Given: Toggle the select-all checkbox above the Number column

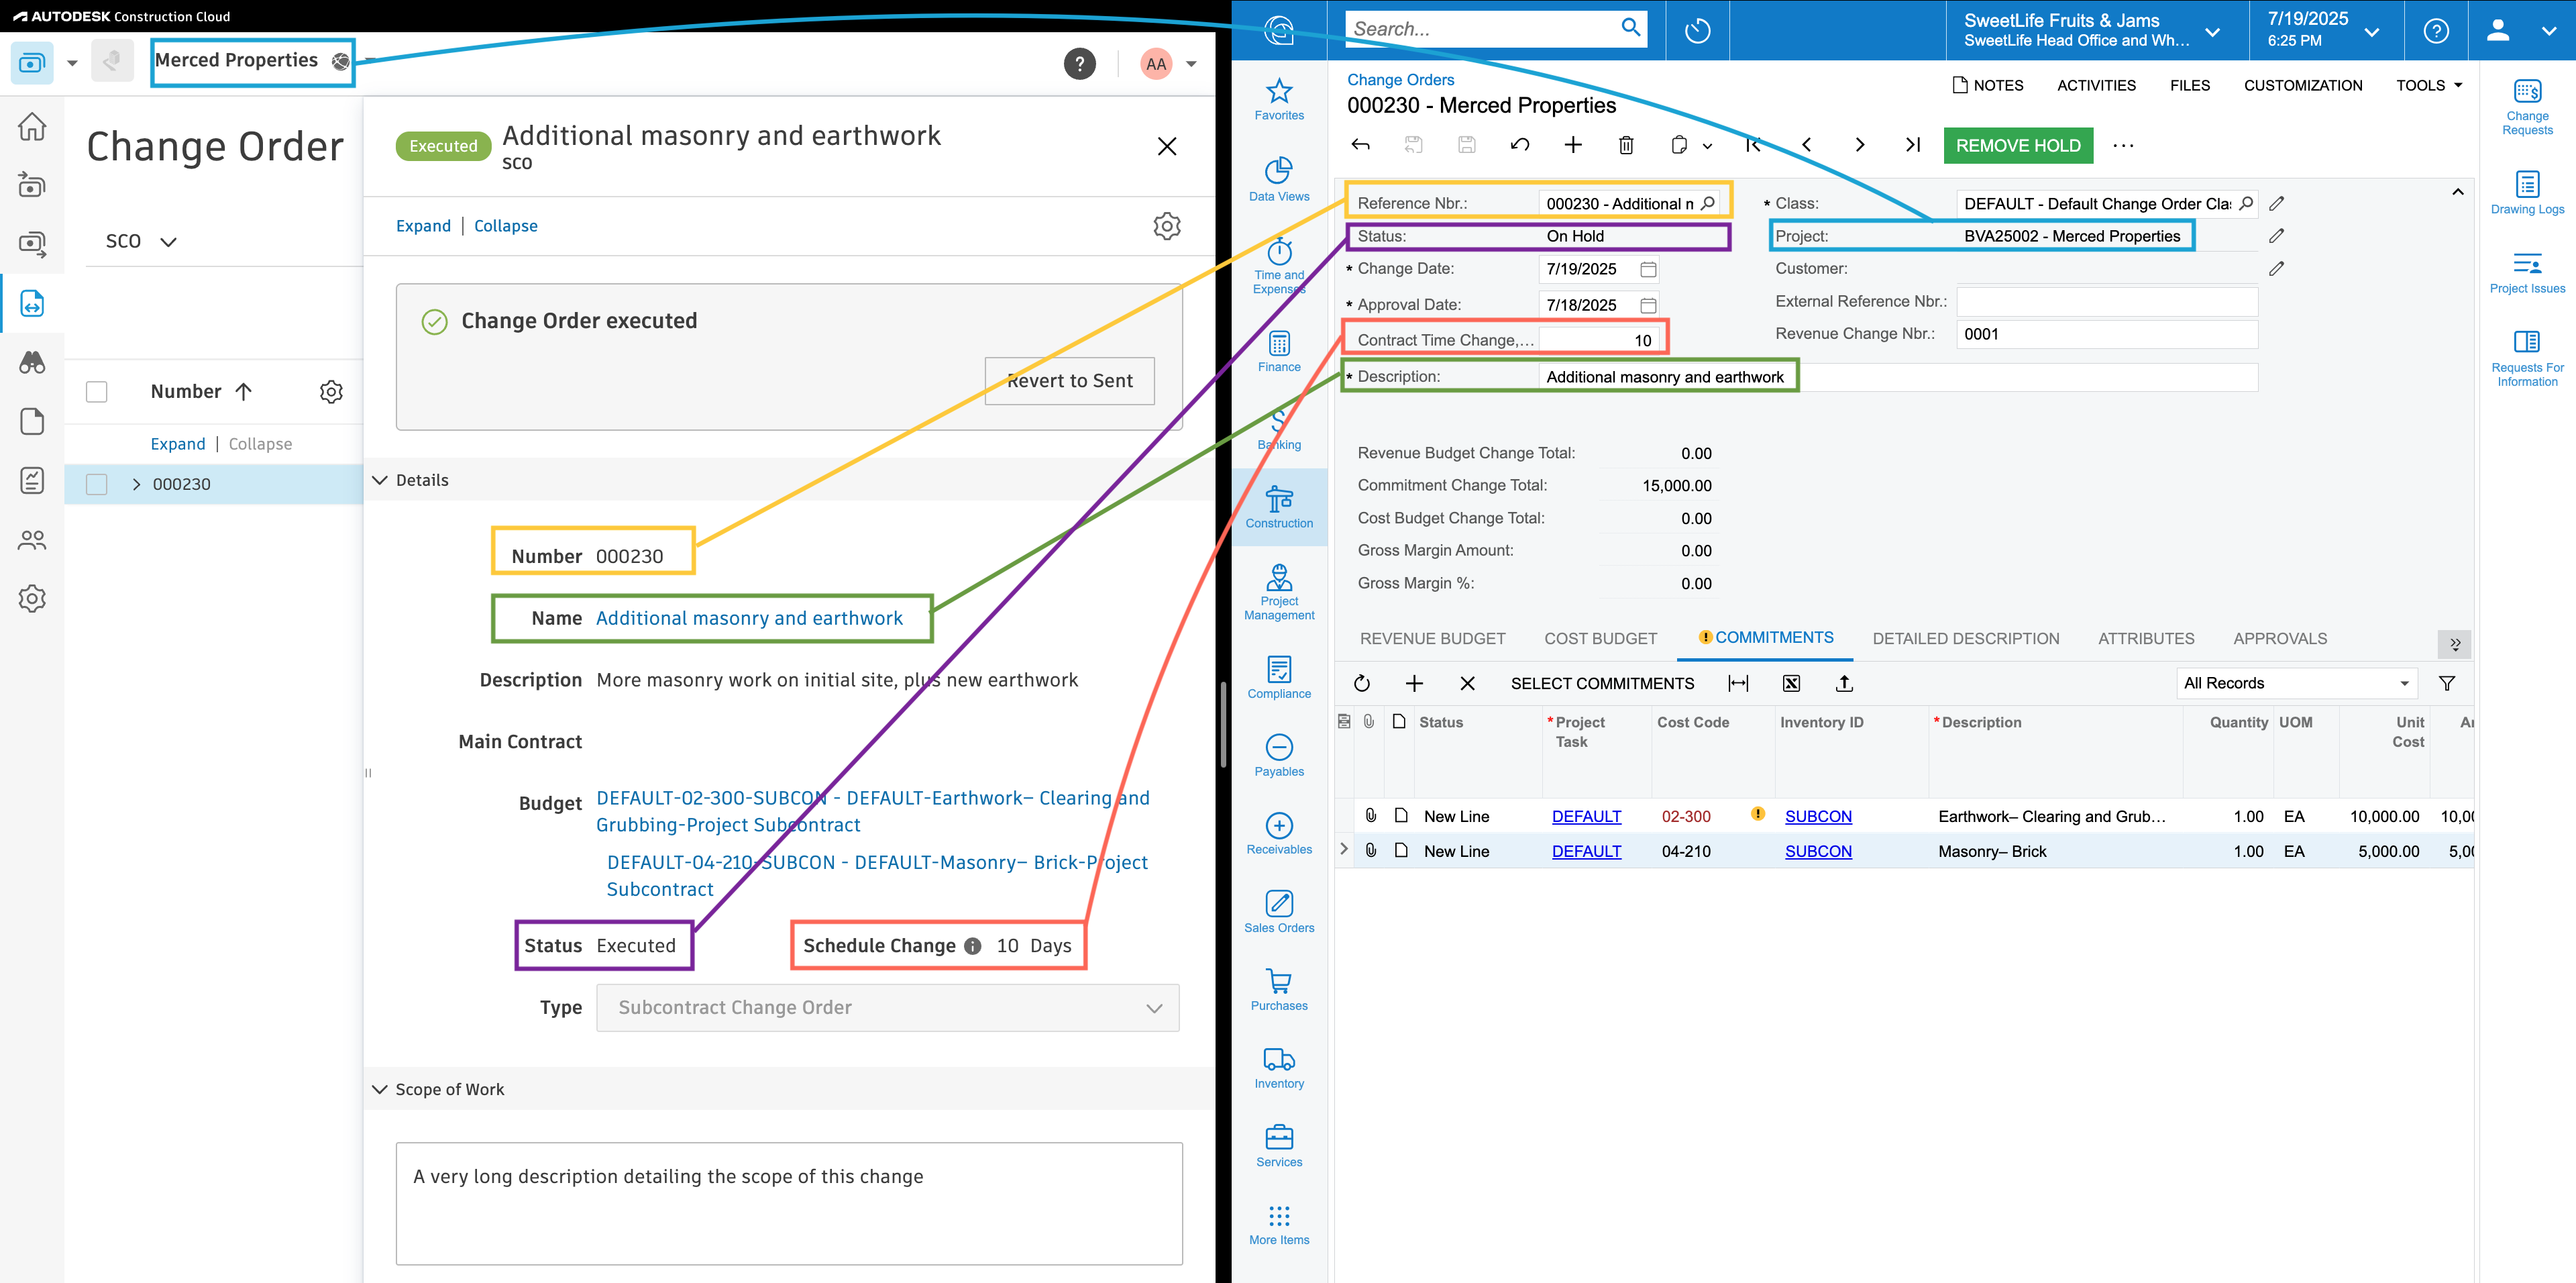Looking at the screenshot, I should (x=97, y=391).
